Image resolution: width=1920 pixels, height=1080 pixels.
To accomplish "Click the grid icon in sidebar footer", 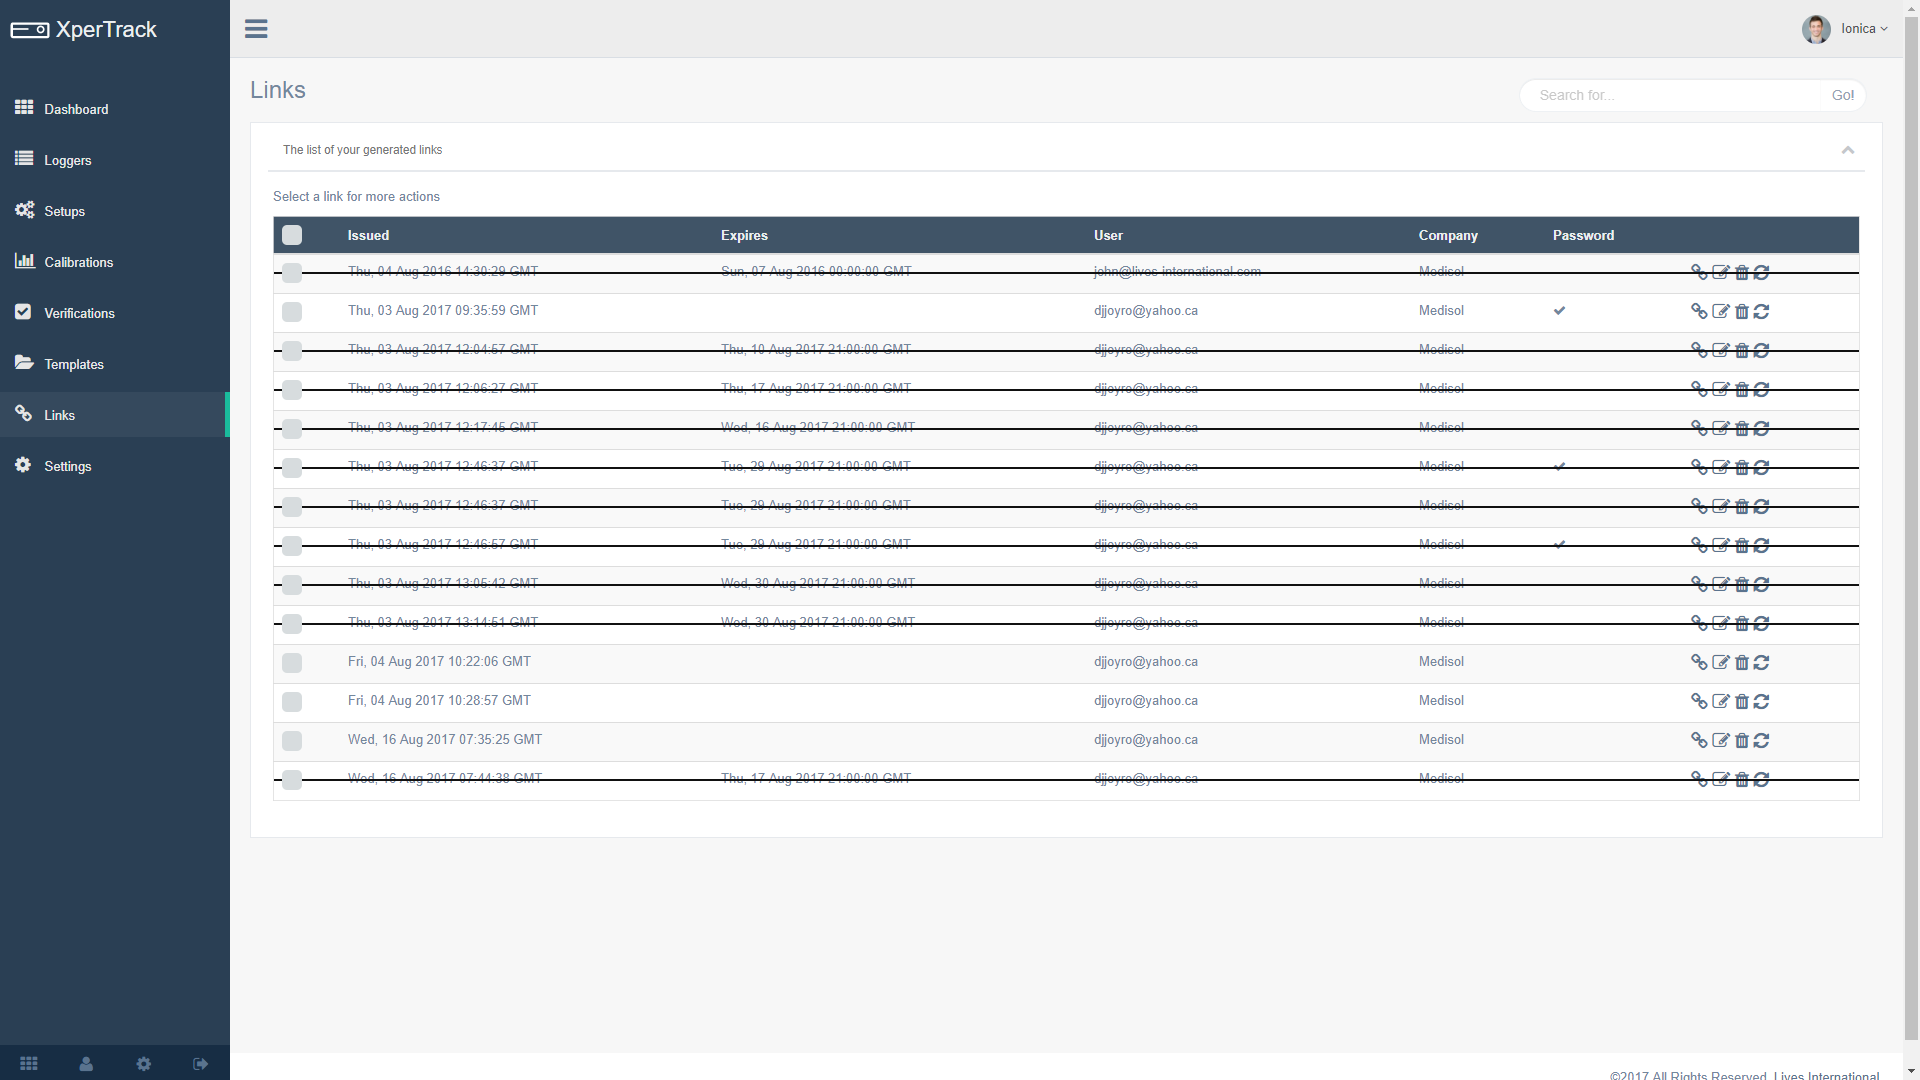I will (29, 1064).
